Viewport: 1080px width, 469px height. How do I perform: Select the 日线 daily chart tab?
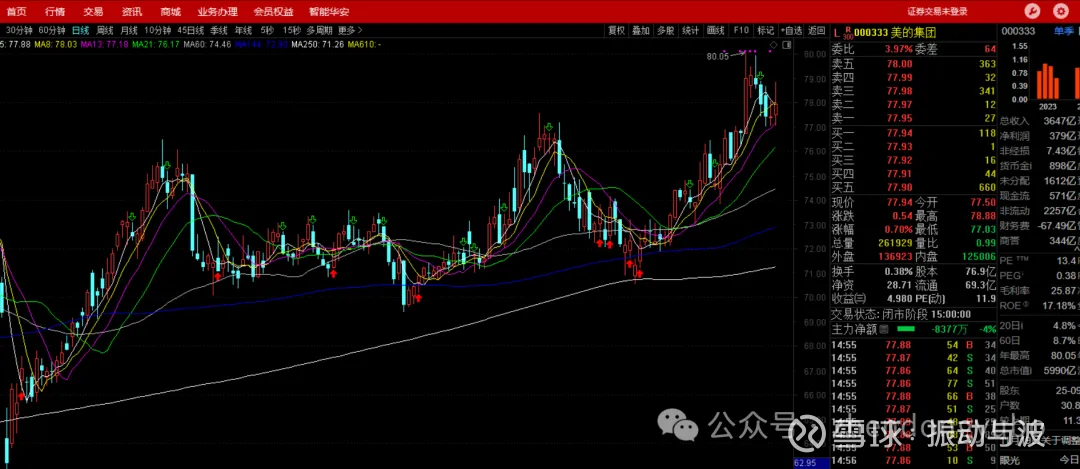pyautogui.click(x=81, y=30)
